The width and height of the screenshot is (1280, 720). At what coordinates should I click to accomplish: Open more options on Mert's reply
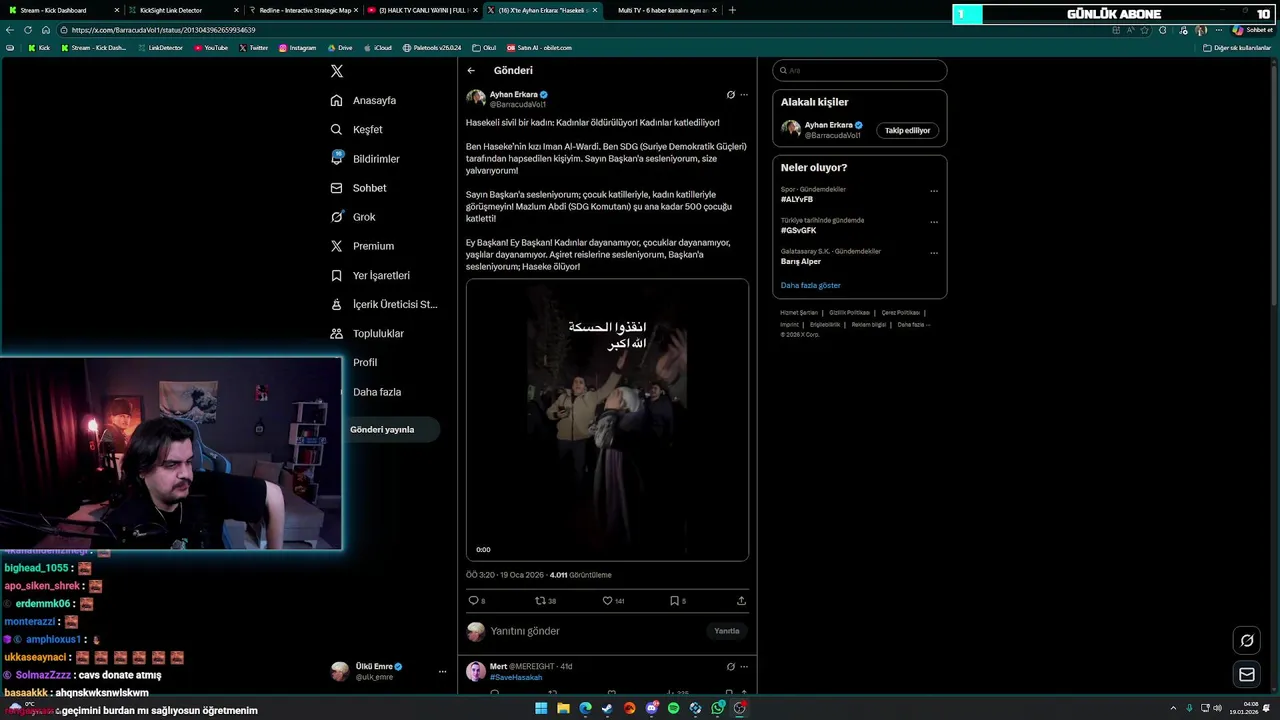click(743, 666)
